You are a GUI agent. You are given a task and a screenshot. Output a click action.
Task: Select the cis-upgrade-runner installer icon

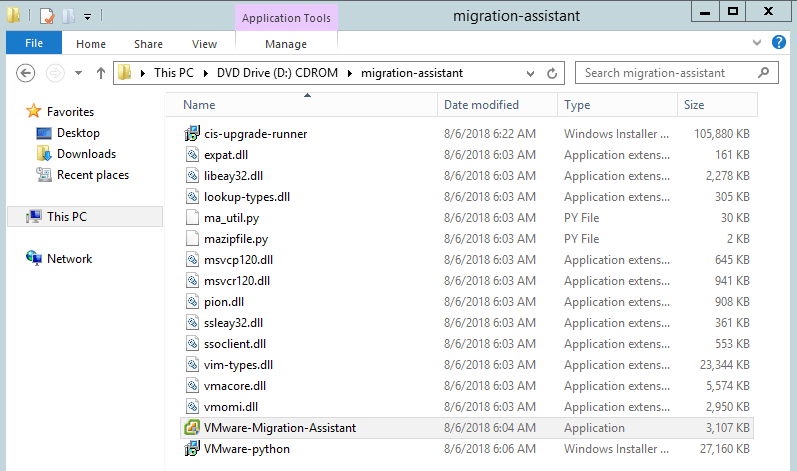193,134
